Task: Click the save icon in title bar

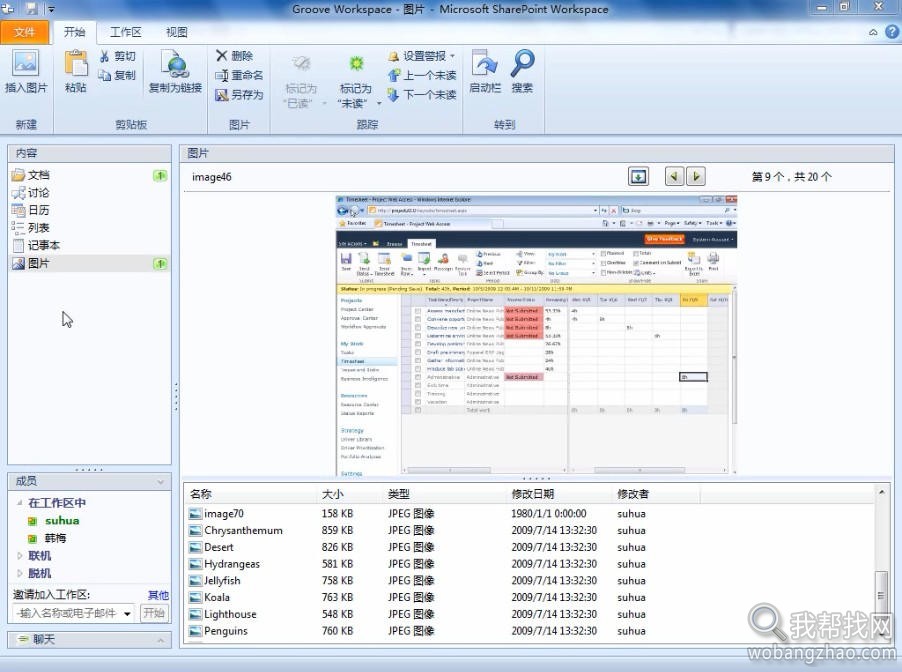Action: [32, 9]
